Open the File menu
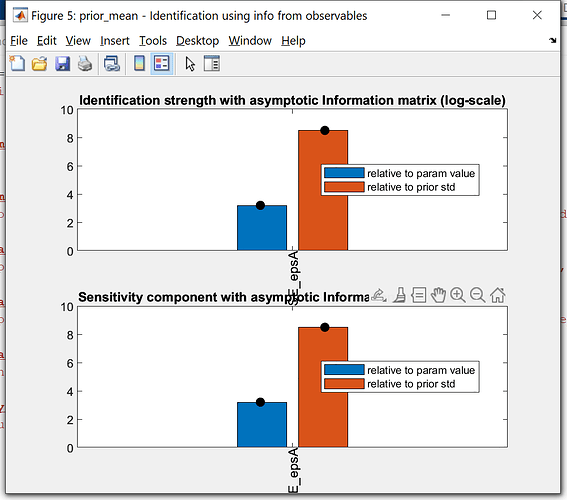567x500 pixels. pyautogui.click(x=19, y=41)
